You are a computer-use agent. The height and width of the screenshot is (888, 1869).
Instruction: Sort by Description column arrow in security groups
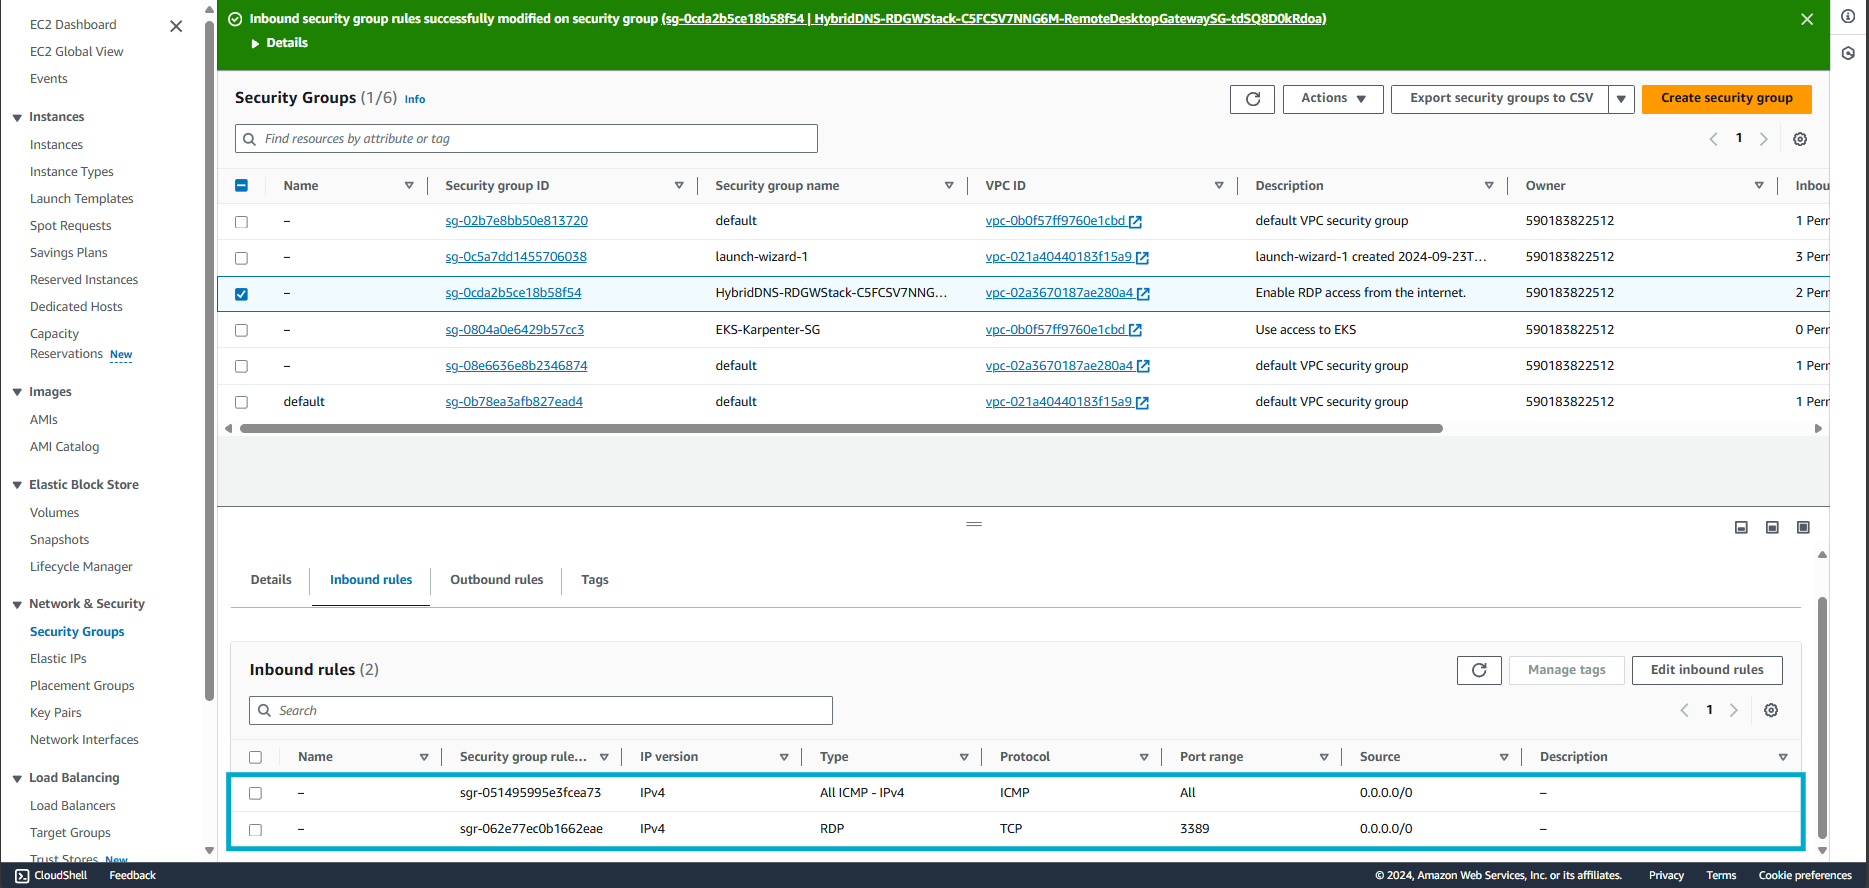click(1489, 186)
